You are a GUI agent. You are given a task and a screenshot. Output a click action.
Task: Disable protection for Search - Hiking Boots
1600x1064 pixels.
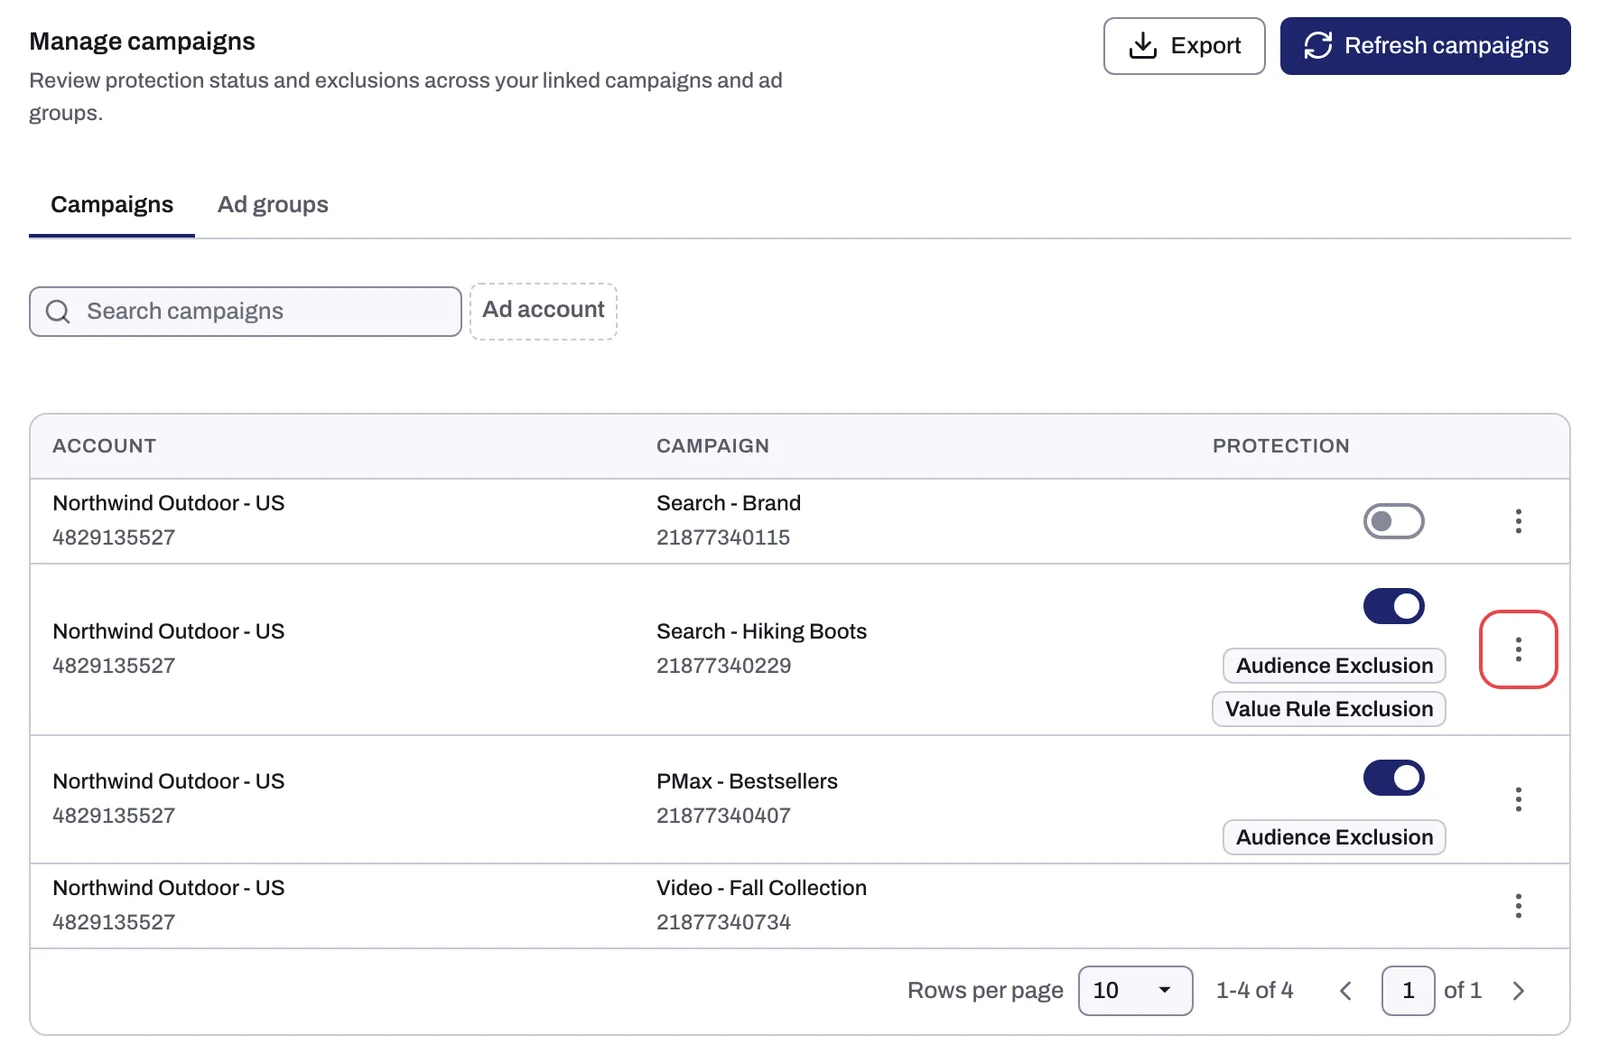[x=1393, y=606]
